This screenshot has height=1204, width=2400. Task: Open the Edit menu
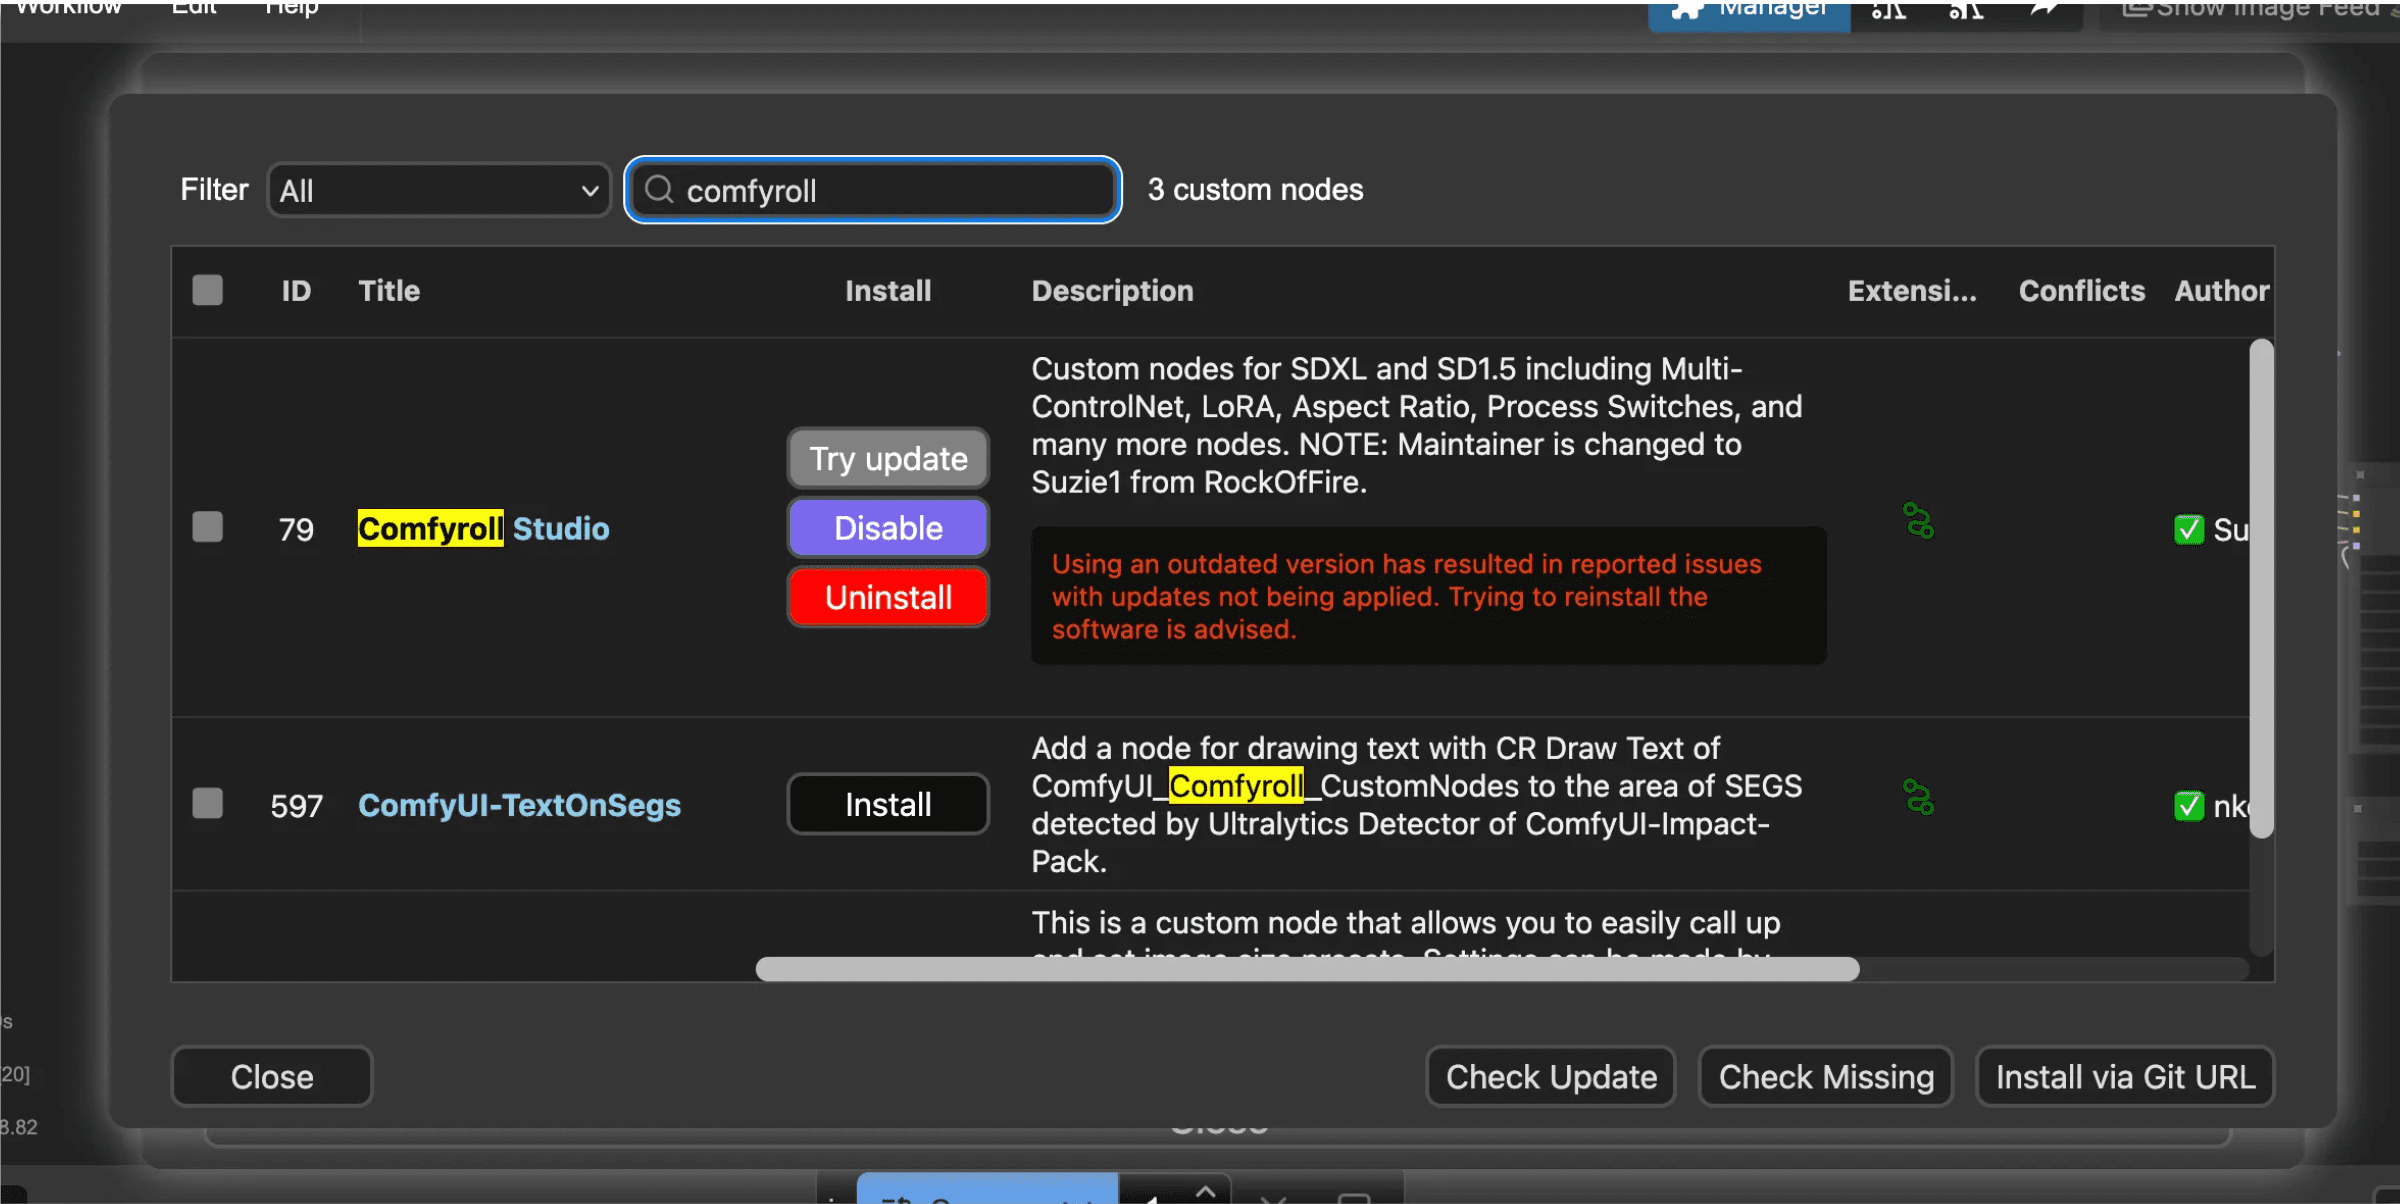(194, 8)
